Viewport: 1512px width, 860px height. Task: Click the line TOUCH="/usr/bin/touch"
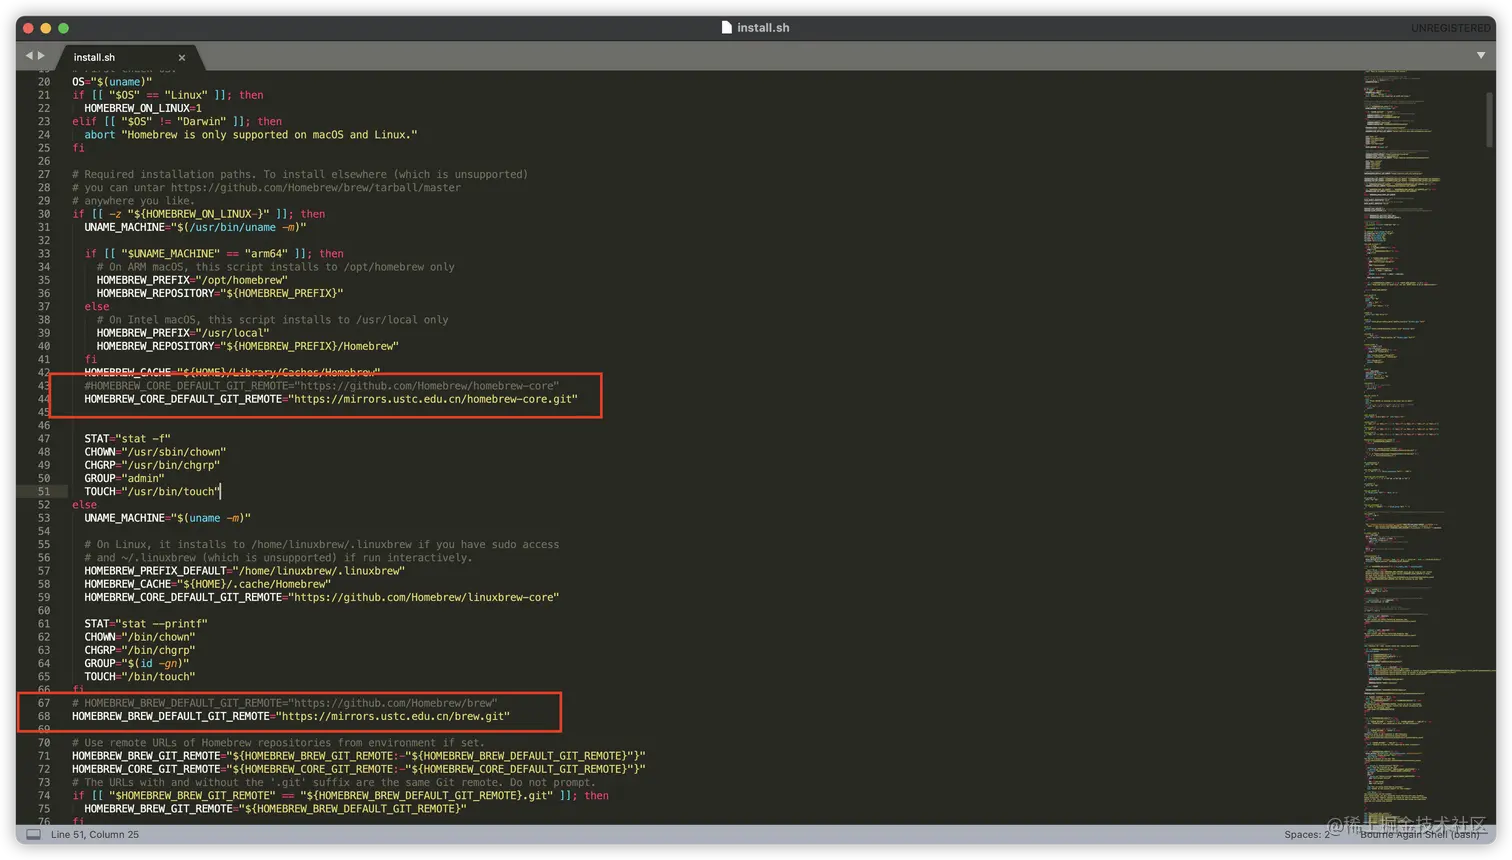(152, 492)
